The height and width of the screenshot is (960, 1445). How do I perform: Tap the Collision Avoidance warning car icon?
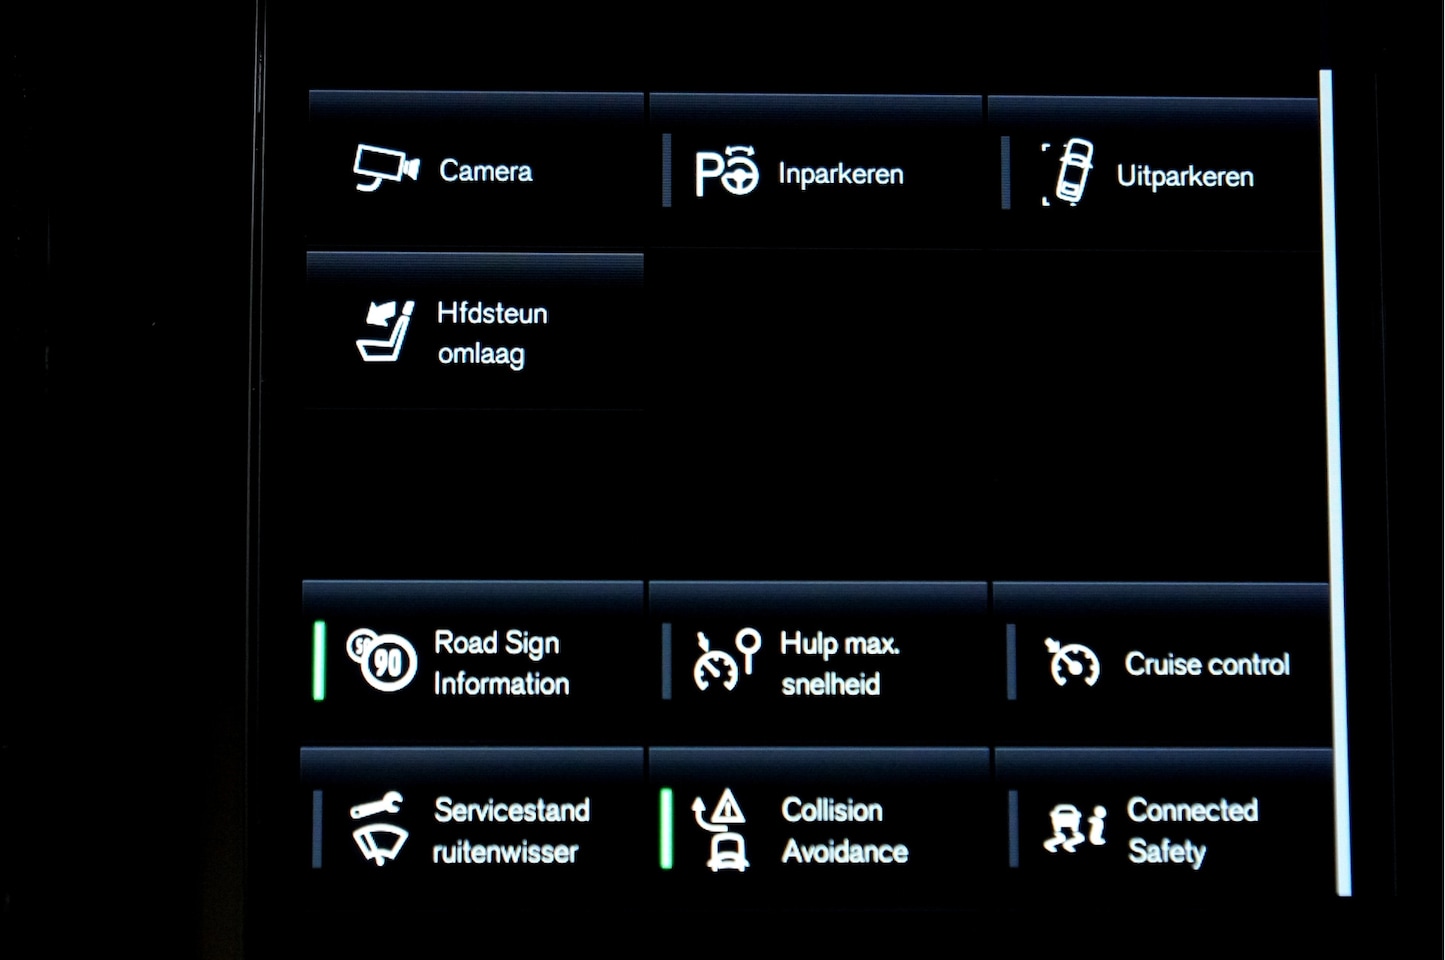click(x=722, y=830)
